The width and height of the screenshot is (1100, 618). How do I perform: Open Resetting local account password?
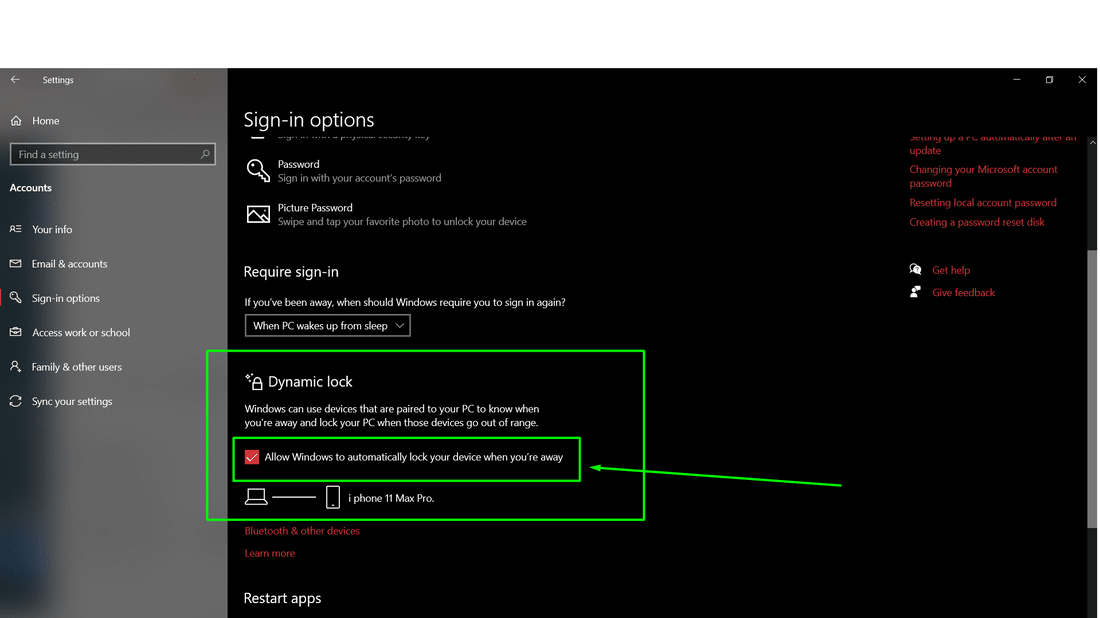click(x=982, y=202)
